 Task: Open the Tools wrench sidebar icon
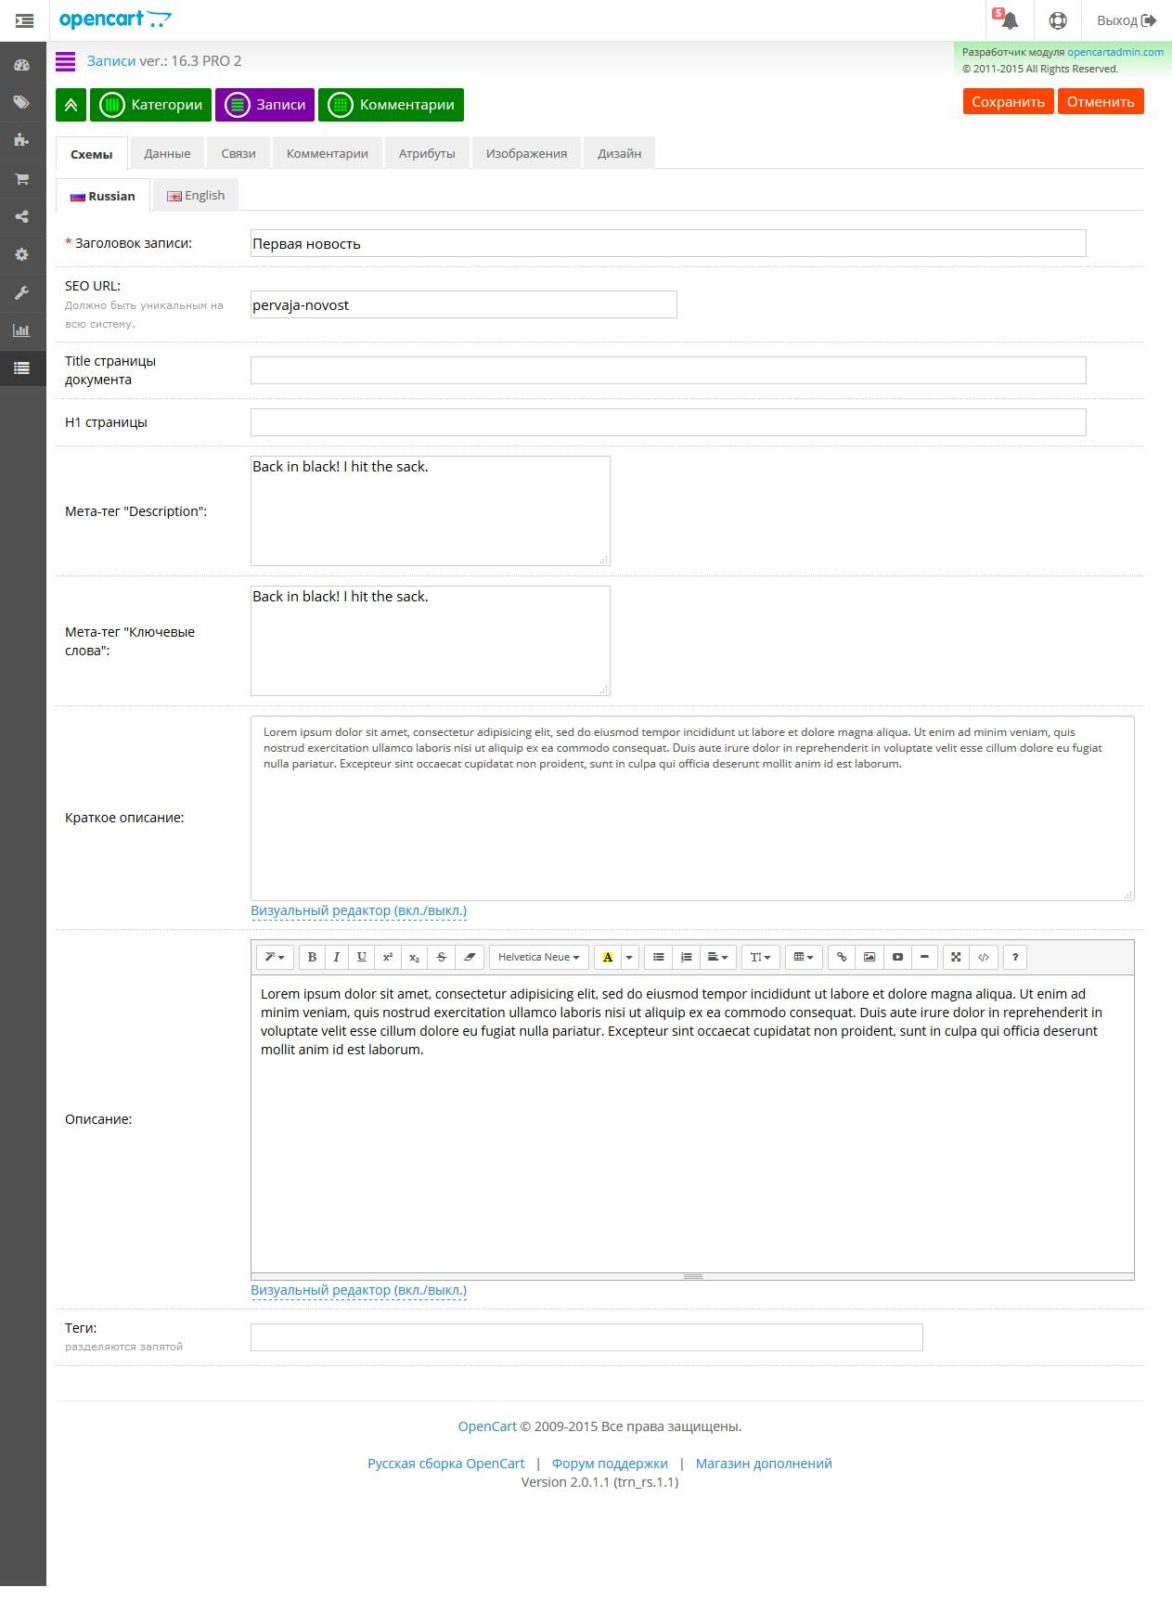[22, 293]
